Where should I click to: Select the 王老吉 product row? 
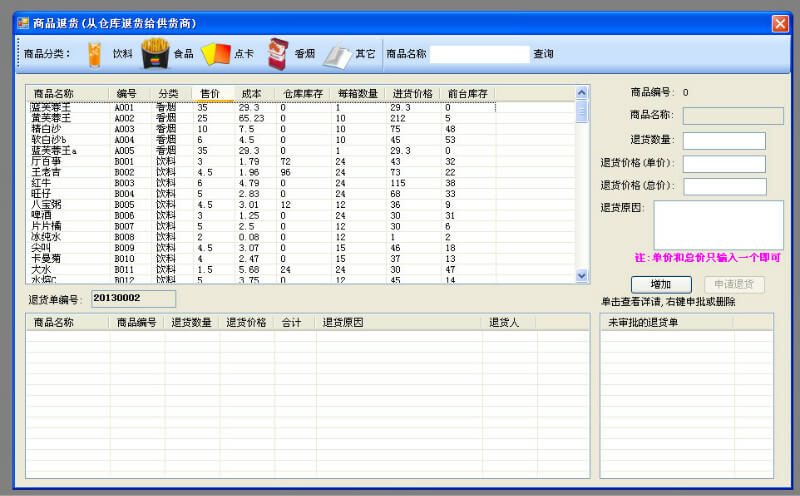[48, 172]
